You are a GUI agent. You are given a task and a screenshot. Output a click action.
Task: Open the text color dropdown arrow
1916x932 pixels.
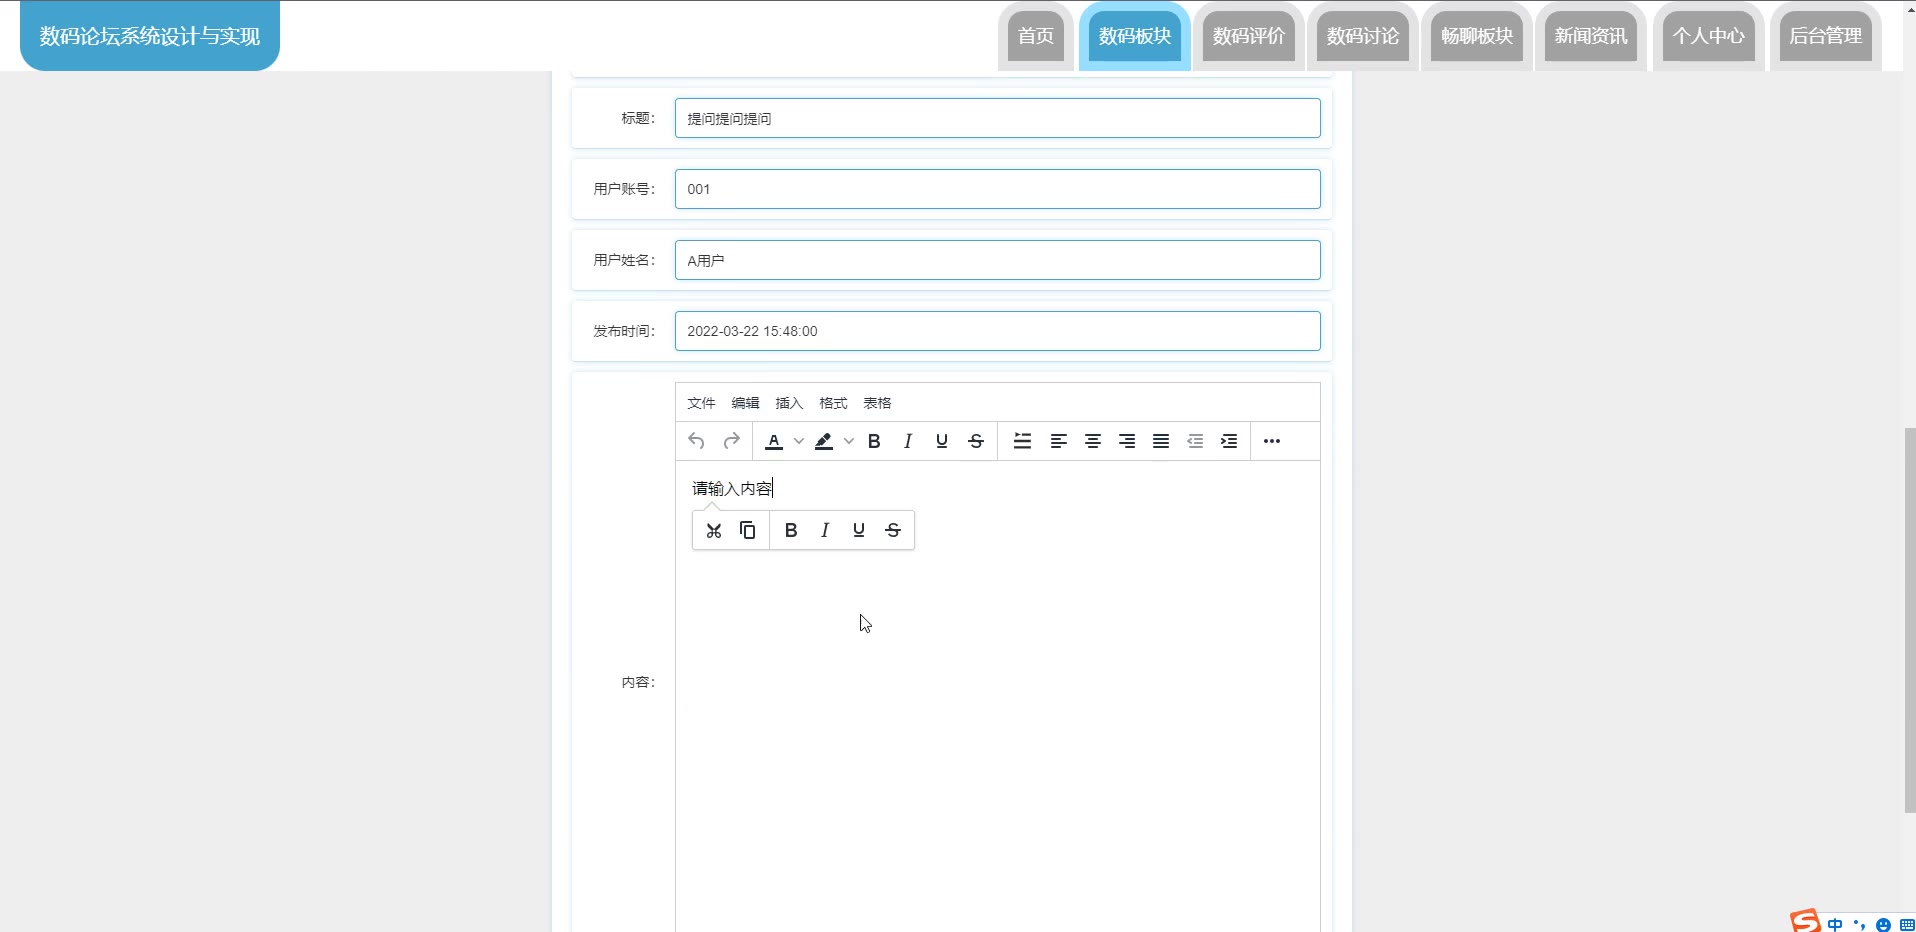pos(799,441)
